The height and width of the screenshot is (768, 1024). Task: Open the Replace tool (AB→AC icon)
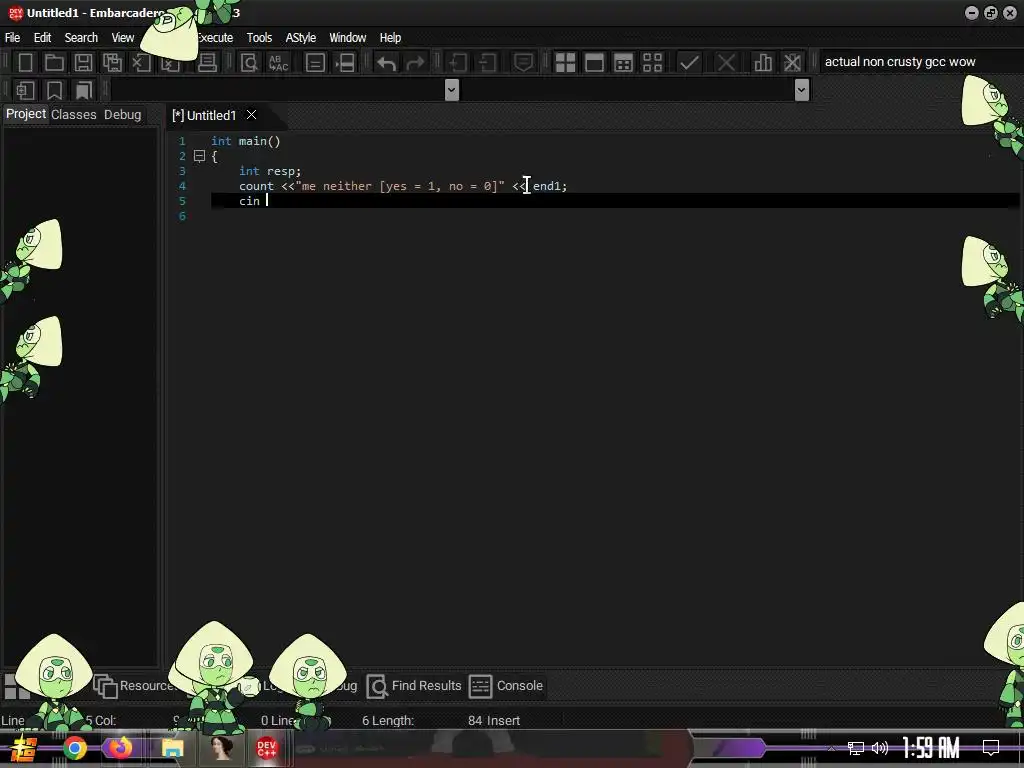pyautogui.click(x=278, y=63)
